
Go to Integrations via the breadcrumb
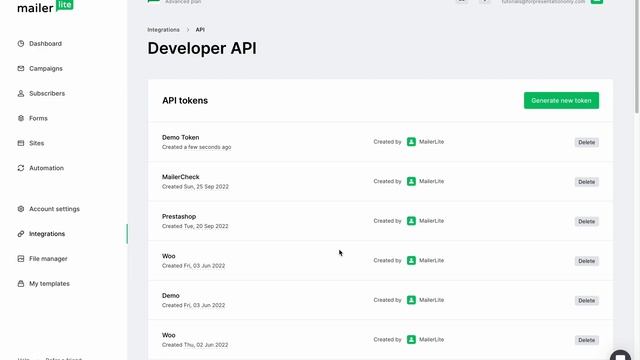pos(163,30)
